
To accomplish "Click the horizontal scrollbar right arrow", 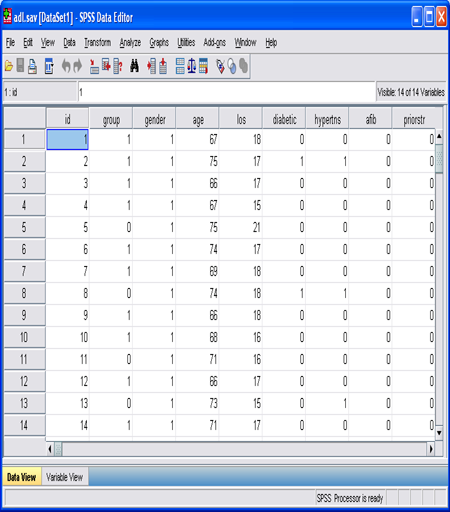I will click(x=431, y=449).
